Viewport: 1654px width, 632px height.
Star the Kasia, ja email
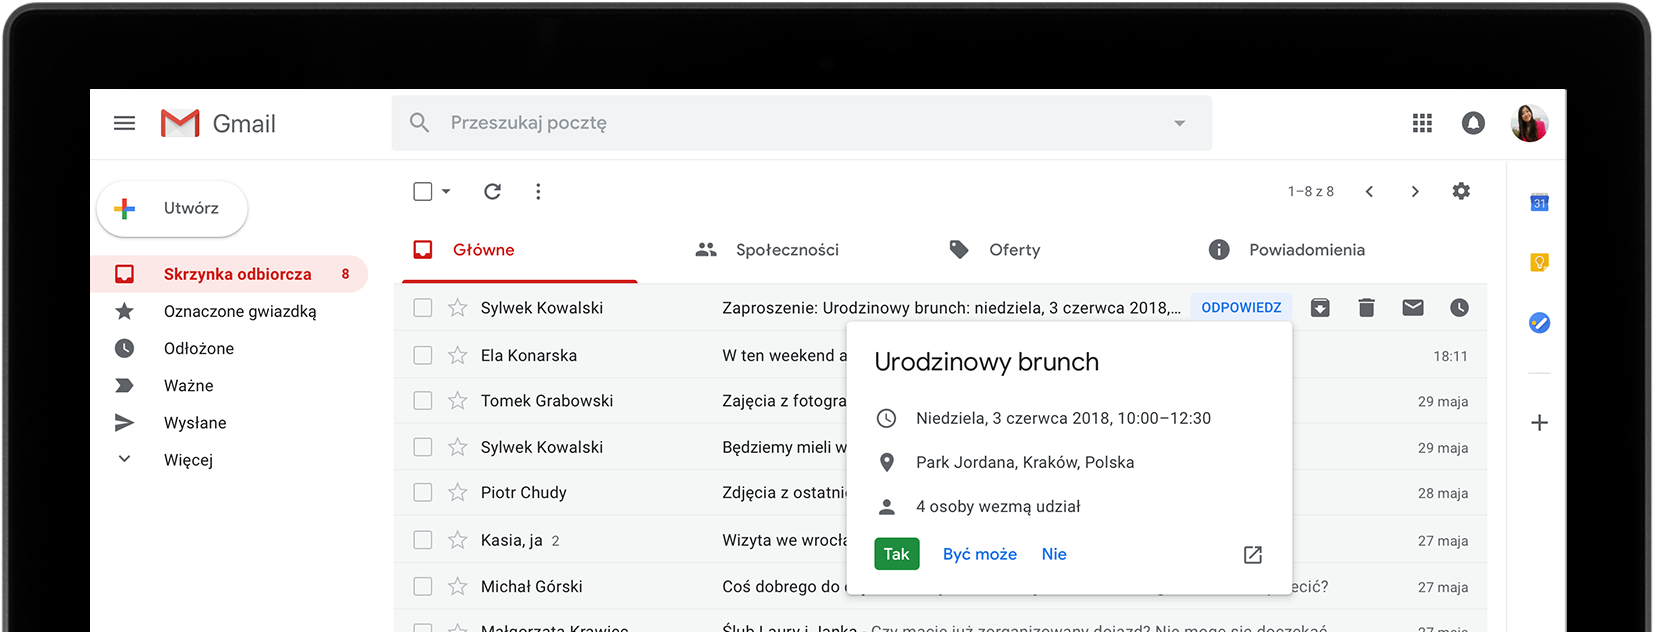click(x=457, y=540)
